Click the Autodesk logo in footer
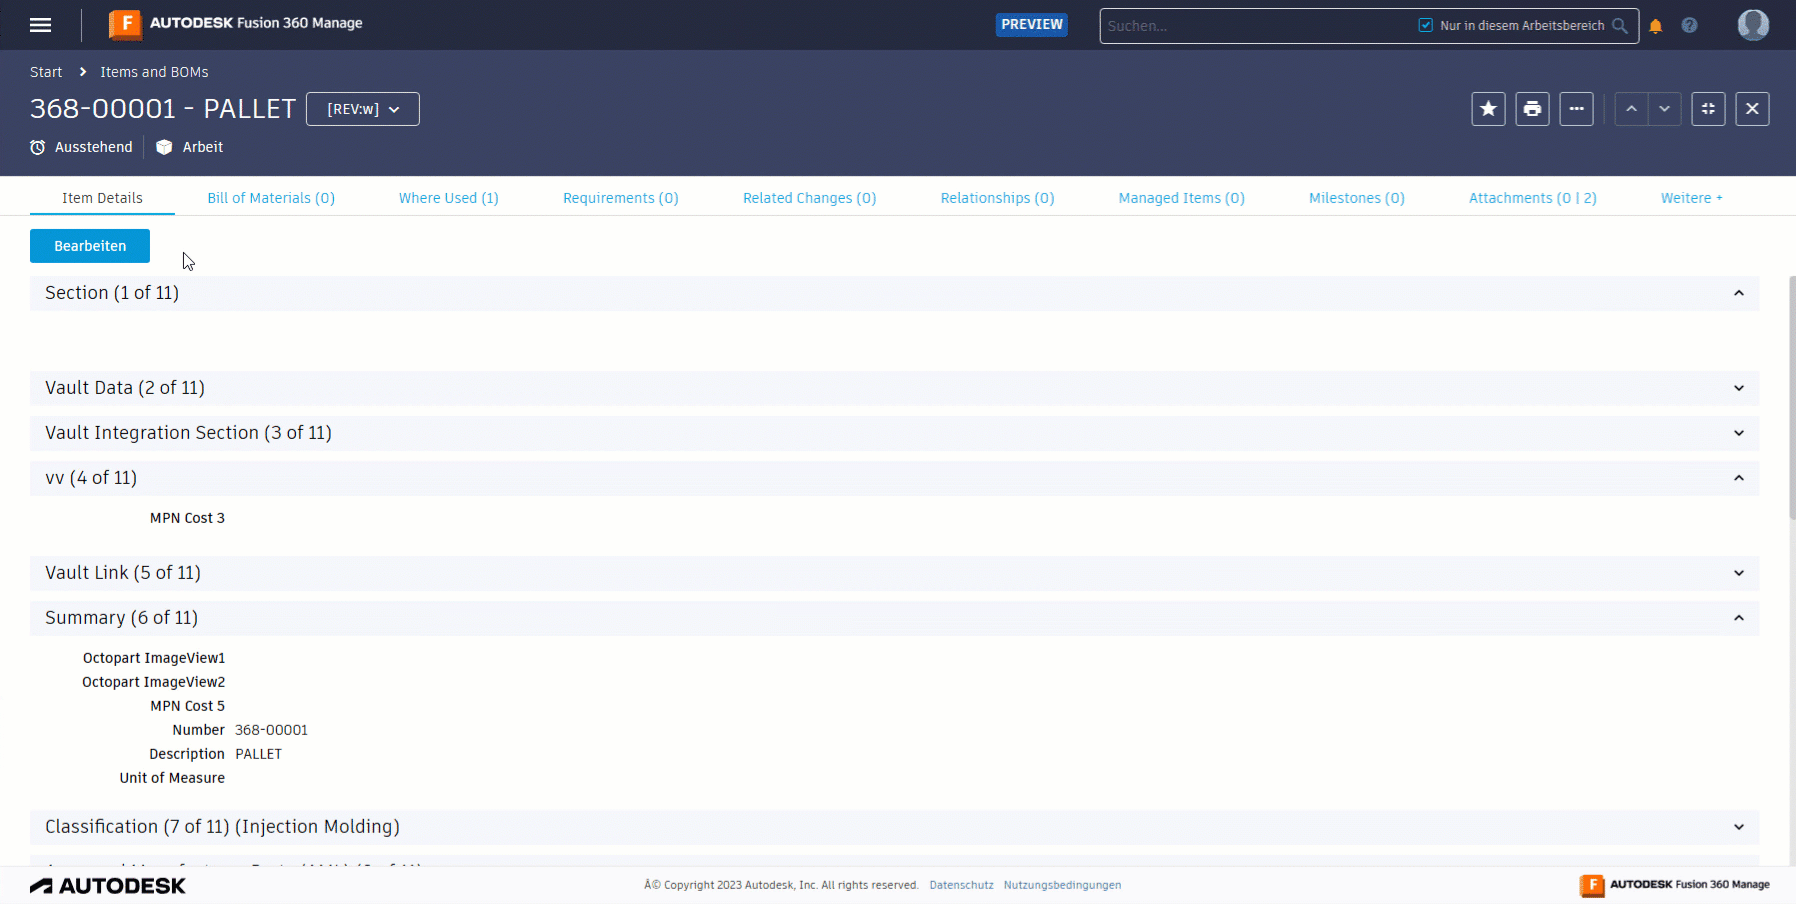1796x904 pixels. pyautogui.click(x=108, y=886)
